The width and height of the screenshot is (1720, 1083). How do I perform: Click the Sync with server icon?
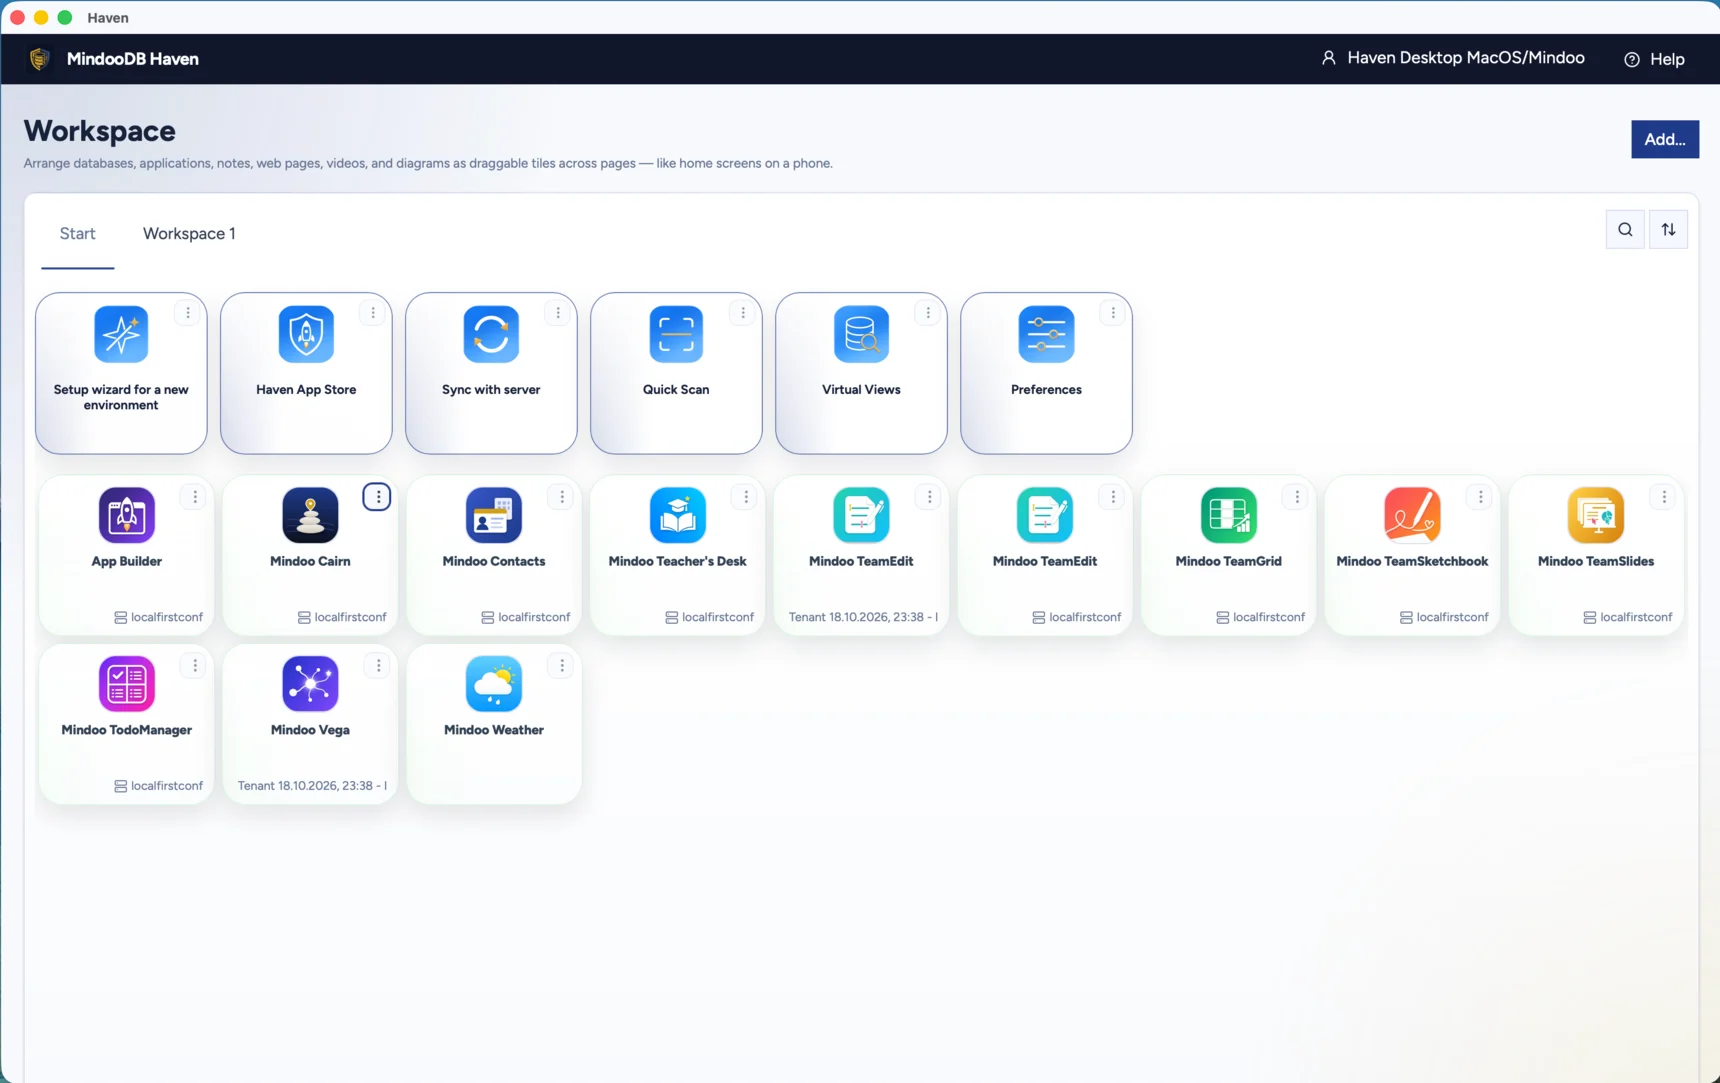(491, 334)
